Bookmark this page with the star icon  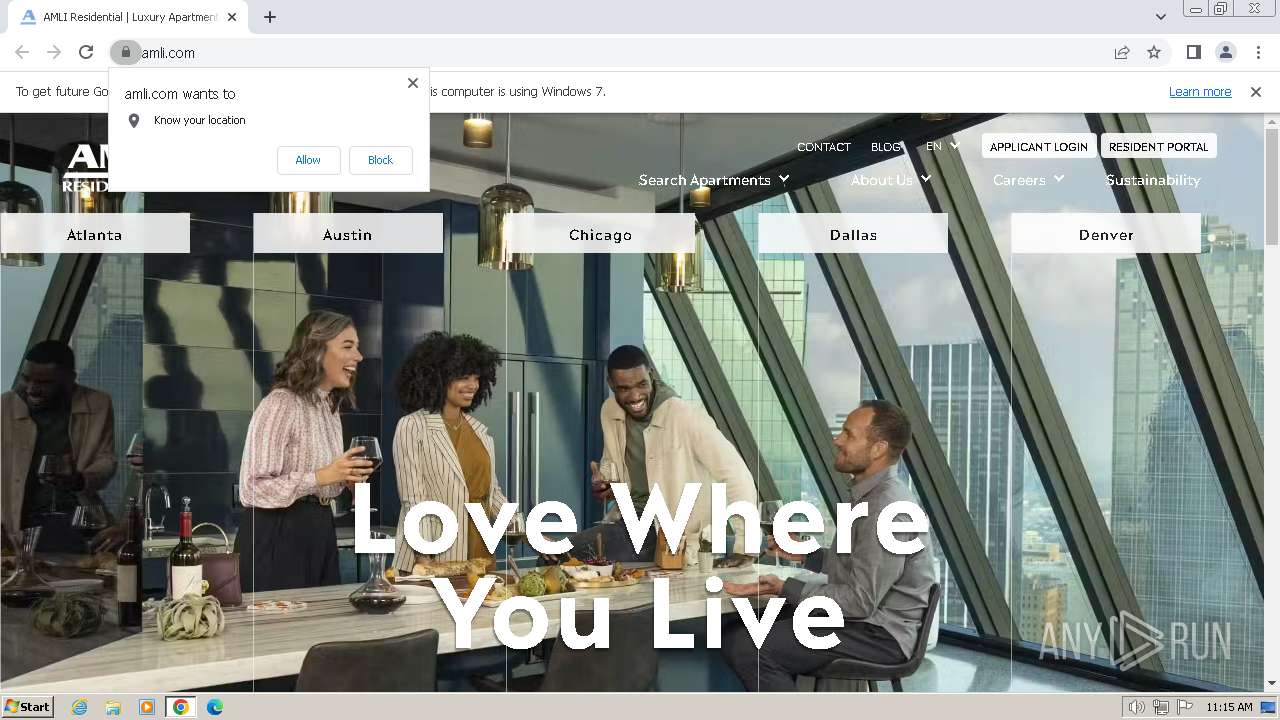click(x=1154, y=52)
